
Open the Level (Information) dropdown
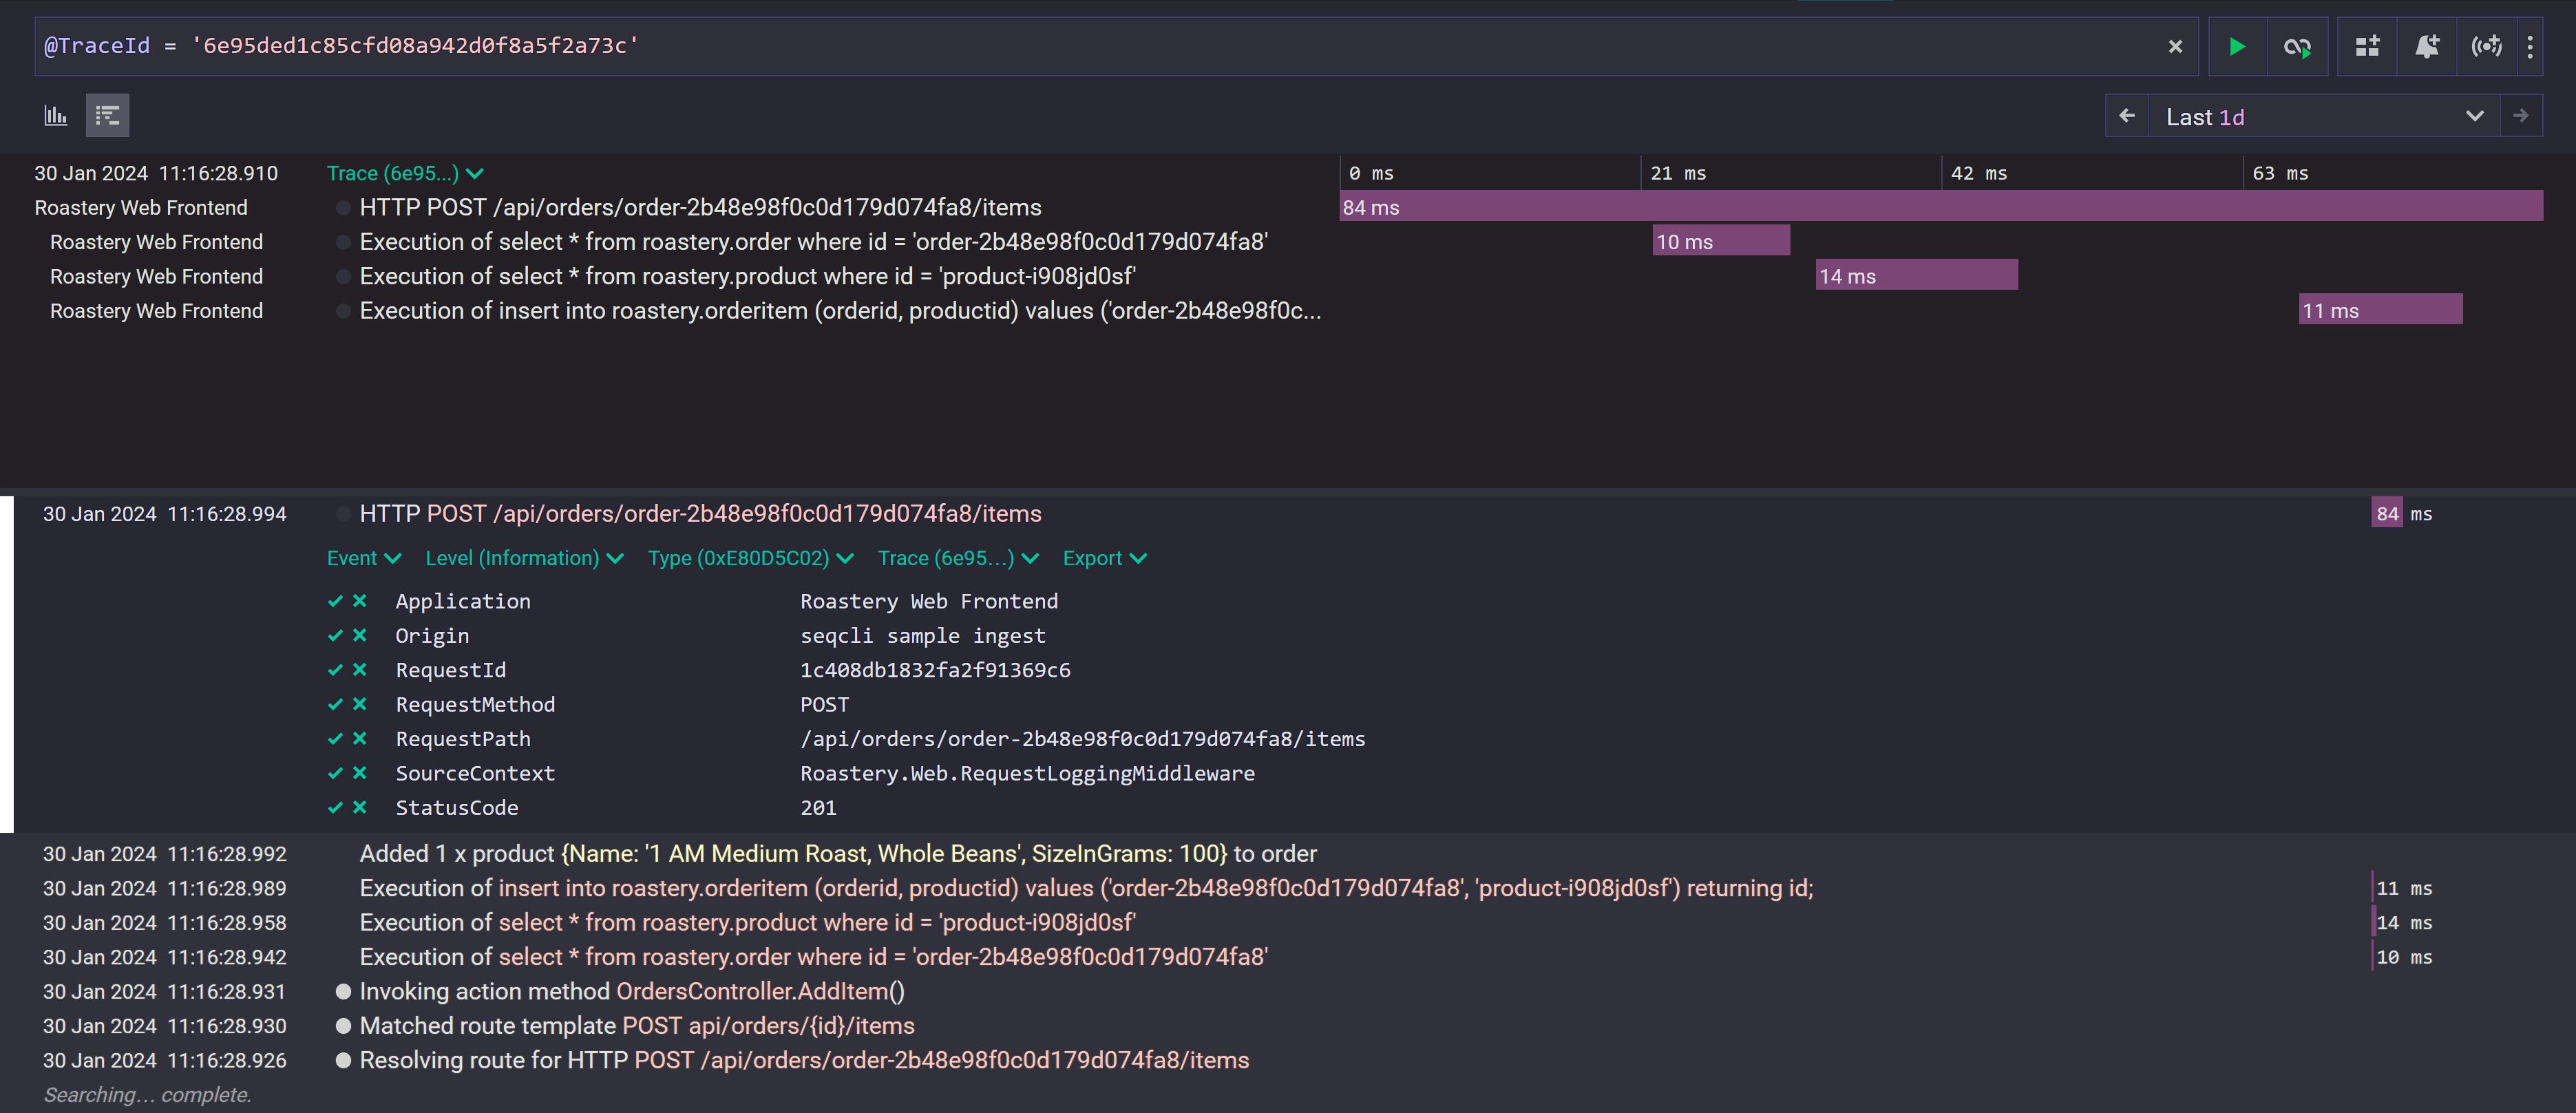click(x=524, y=558)
